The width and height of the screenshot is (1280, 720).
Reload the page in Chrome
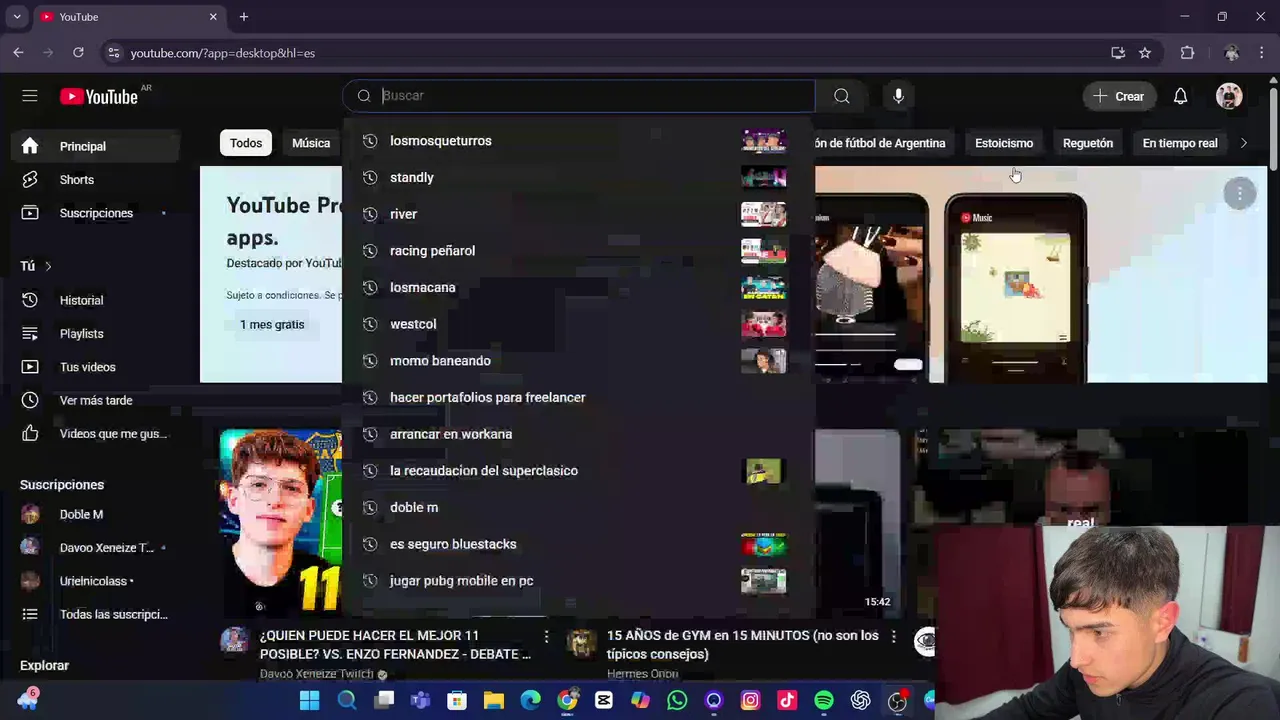pos(78,53)
